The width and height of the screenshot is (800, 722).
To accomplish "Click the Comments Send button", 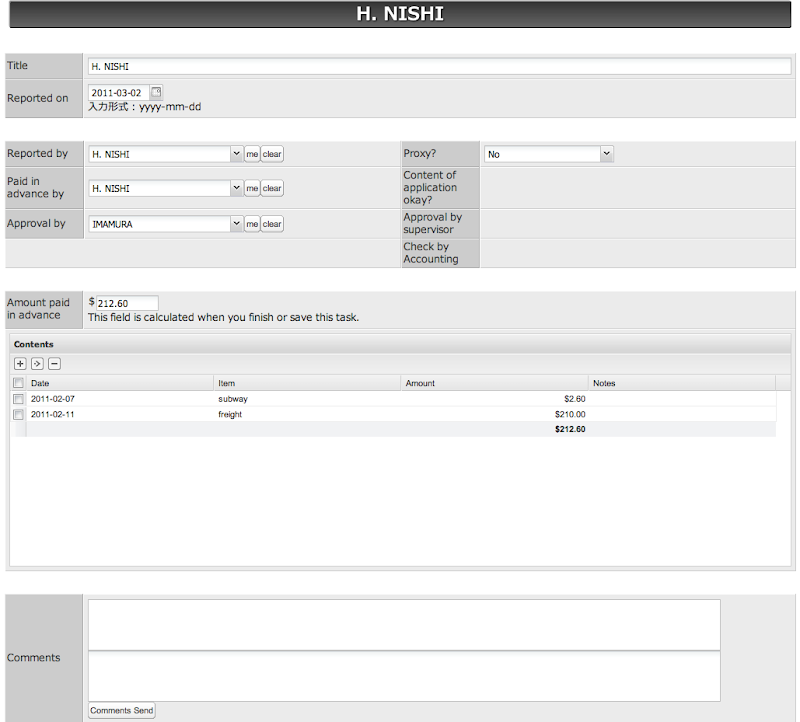I will click(121, 710).
